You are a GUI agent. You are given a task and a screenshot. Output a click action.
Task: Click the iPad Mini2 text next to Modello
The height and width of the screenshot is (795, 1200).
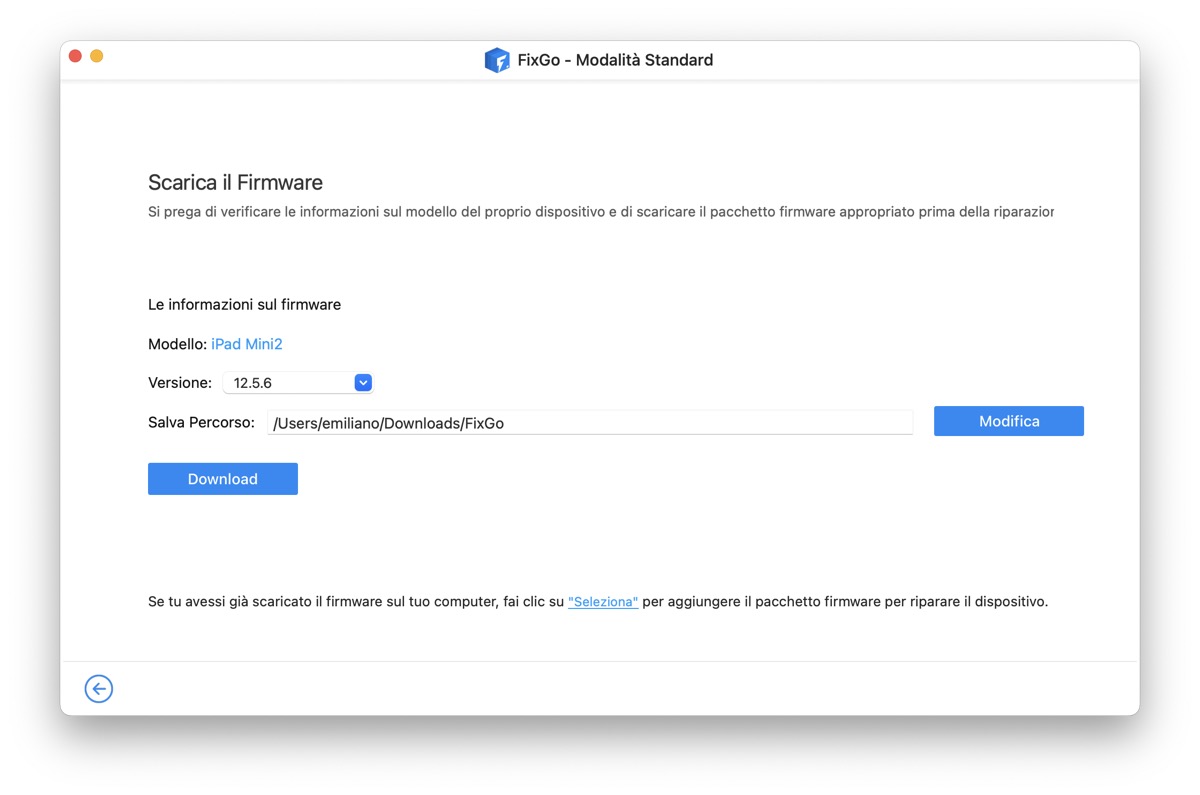pos(246,343)
